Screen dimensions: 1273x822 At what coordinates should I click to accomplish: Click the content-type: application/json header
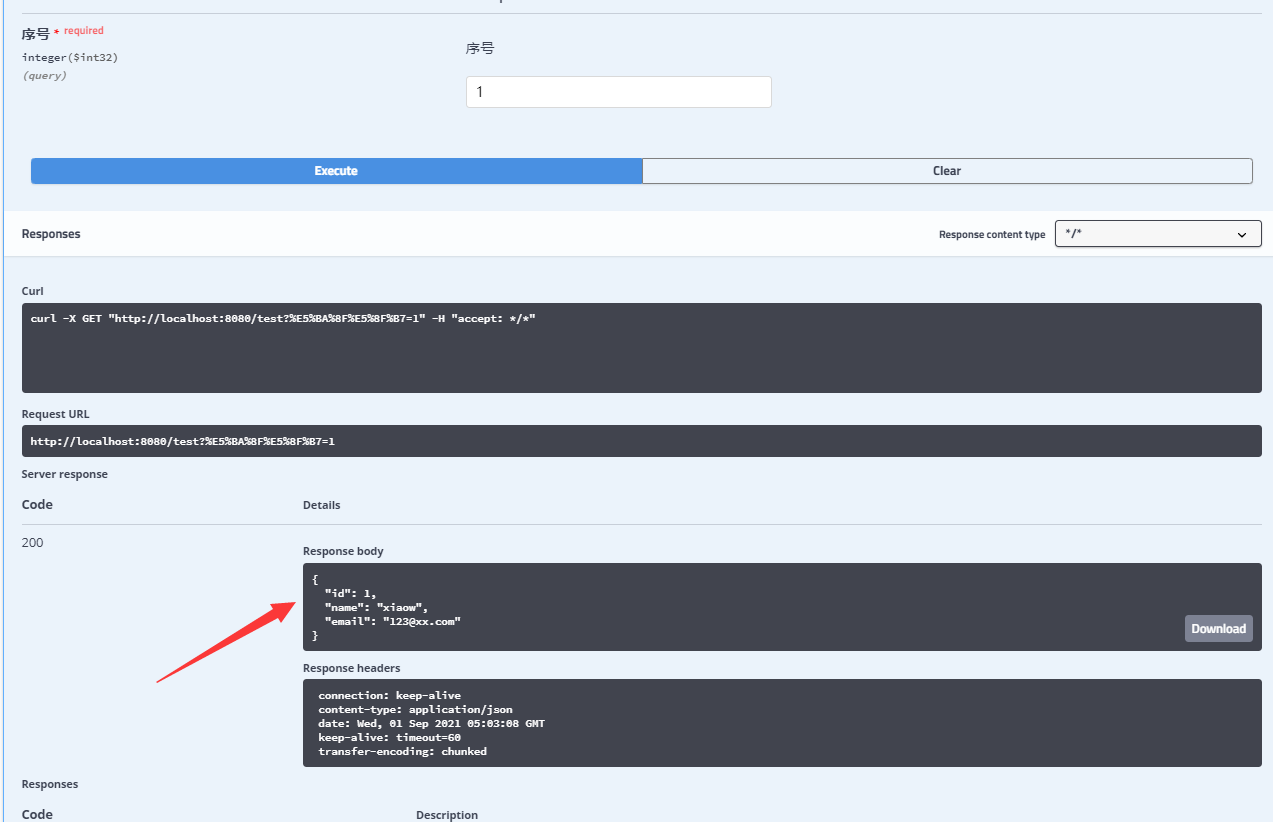[x=415, y=709]
